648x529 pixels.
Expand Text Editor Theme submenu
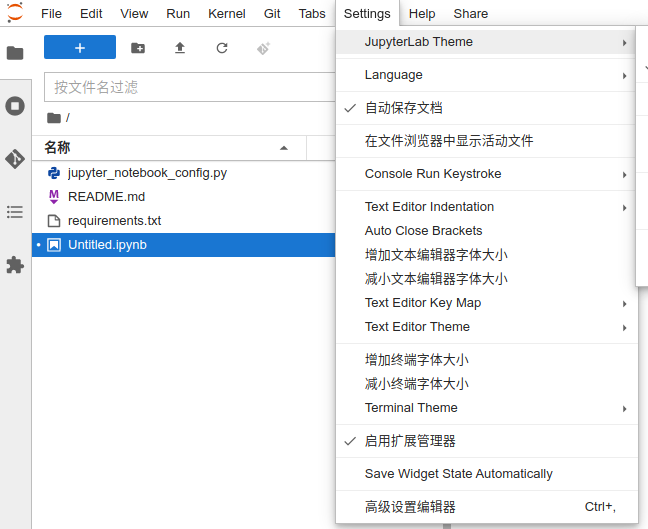[485, 327]
